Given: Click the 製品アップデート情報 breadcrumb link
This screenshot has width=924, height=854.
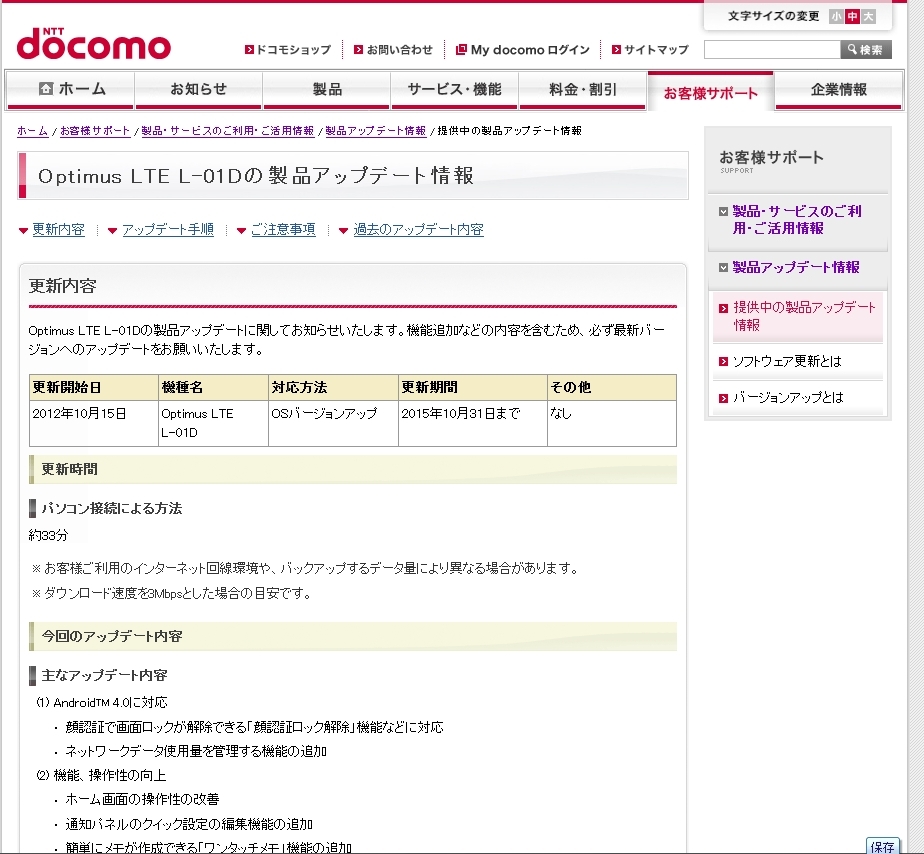Looking at the screenshot, I should coord(375,131).
